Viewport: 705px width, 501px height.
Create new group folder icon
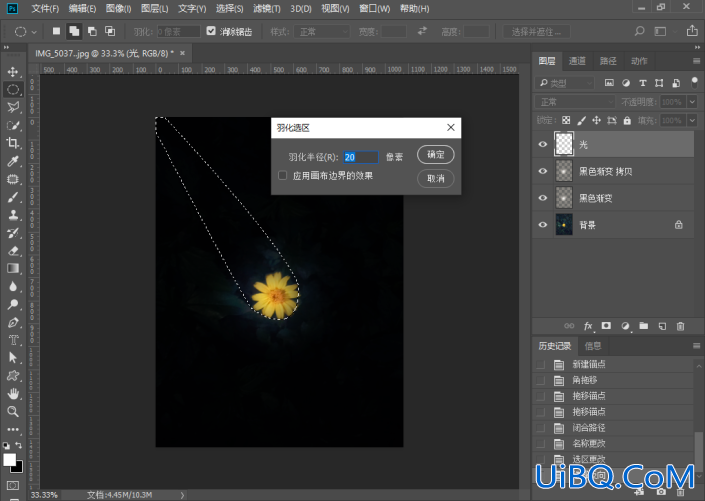(x=644, y=326)
